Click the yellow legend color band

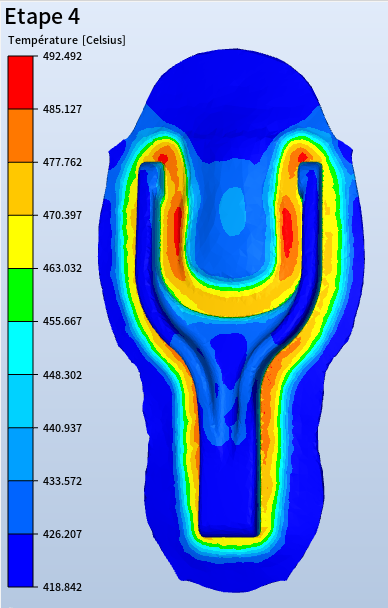point(21,242)
